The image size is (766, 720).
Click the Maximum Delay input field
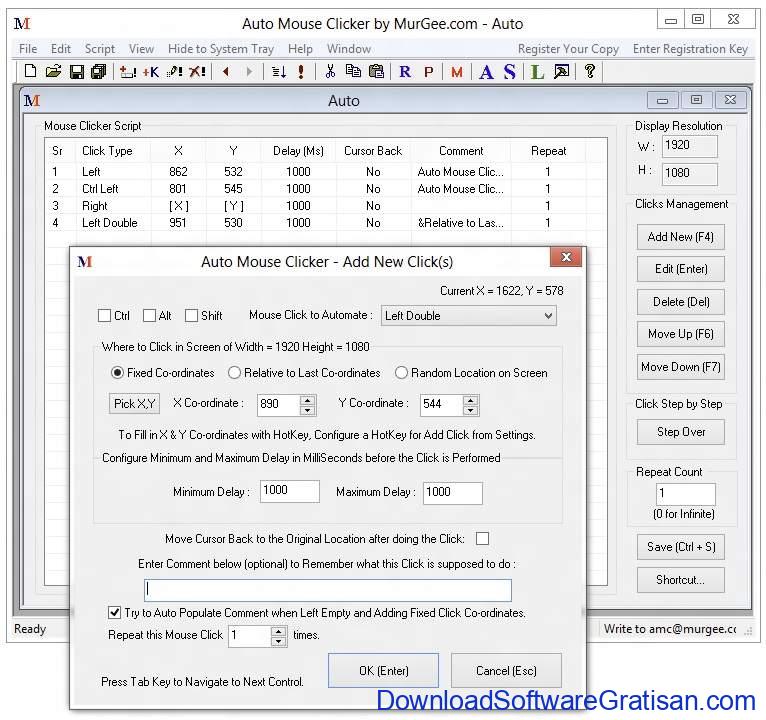(x=453, y=493)
